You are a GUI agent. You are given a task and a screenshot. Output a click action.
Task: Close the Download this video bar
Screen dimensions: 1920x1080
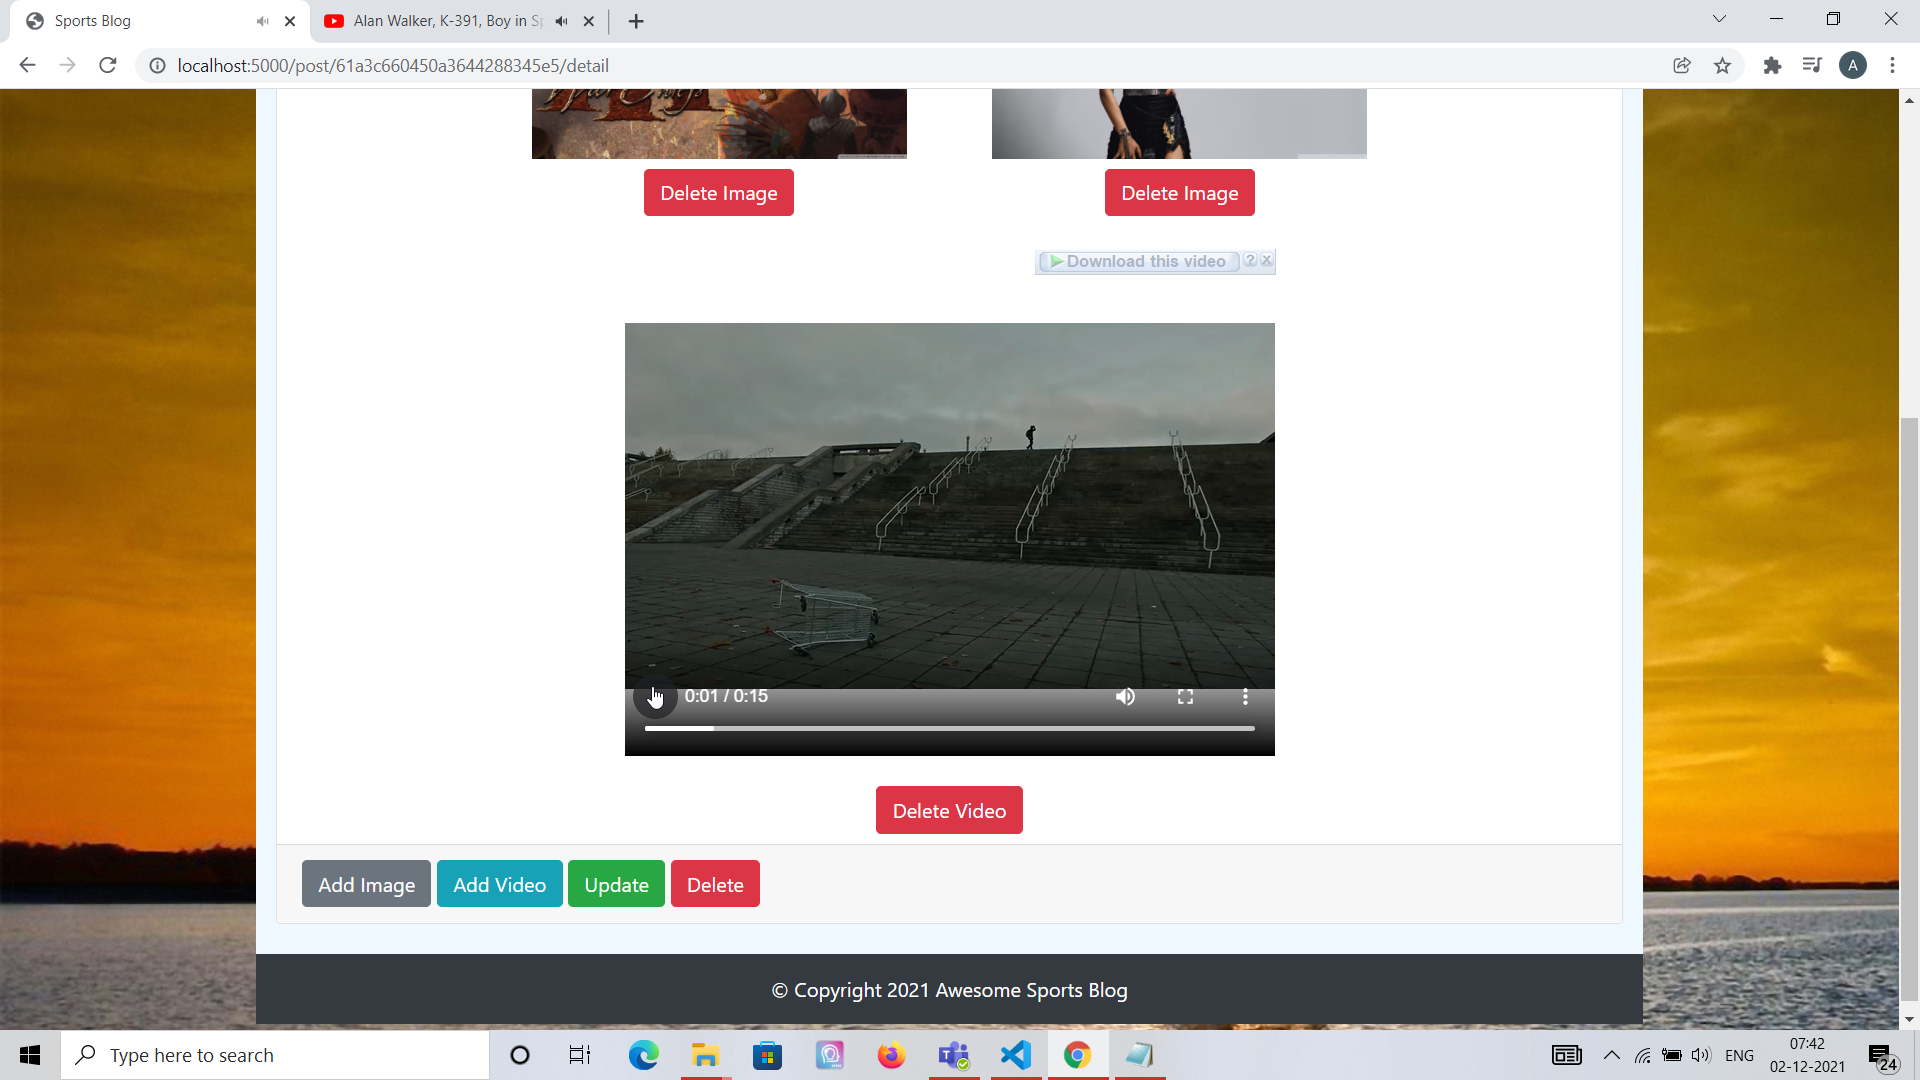[x=1267, y=260]
